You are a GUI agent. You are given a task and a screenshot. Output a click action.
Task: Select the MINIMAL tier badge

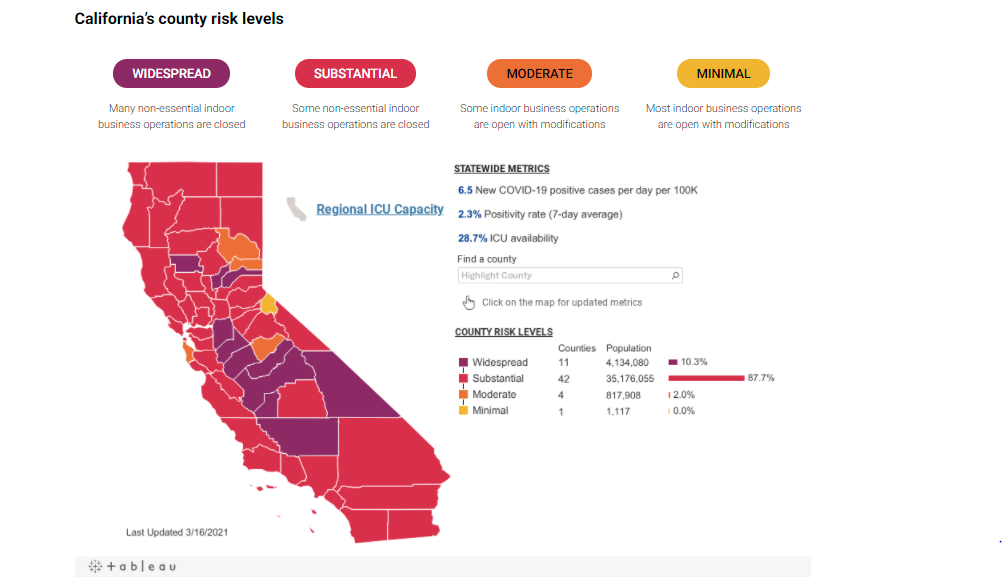click(723, 74)
